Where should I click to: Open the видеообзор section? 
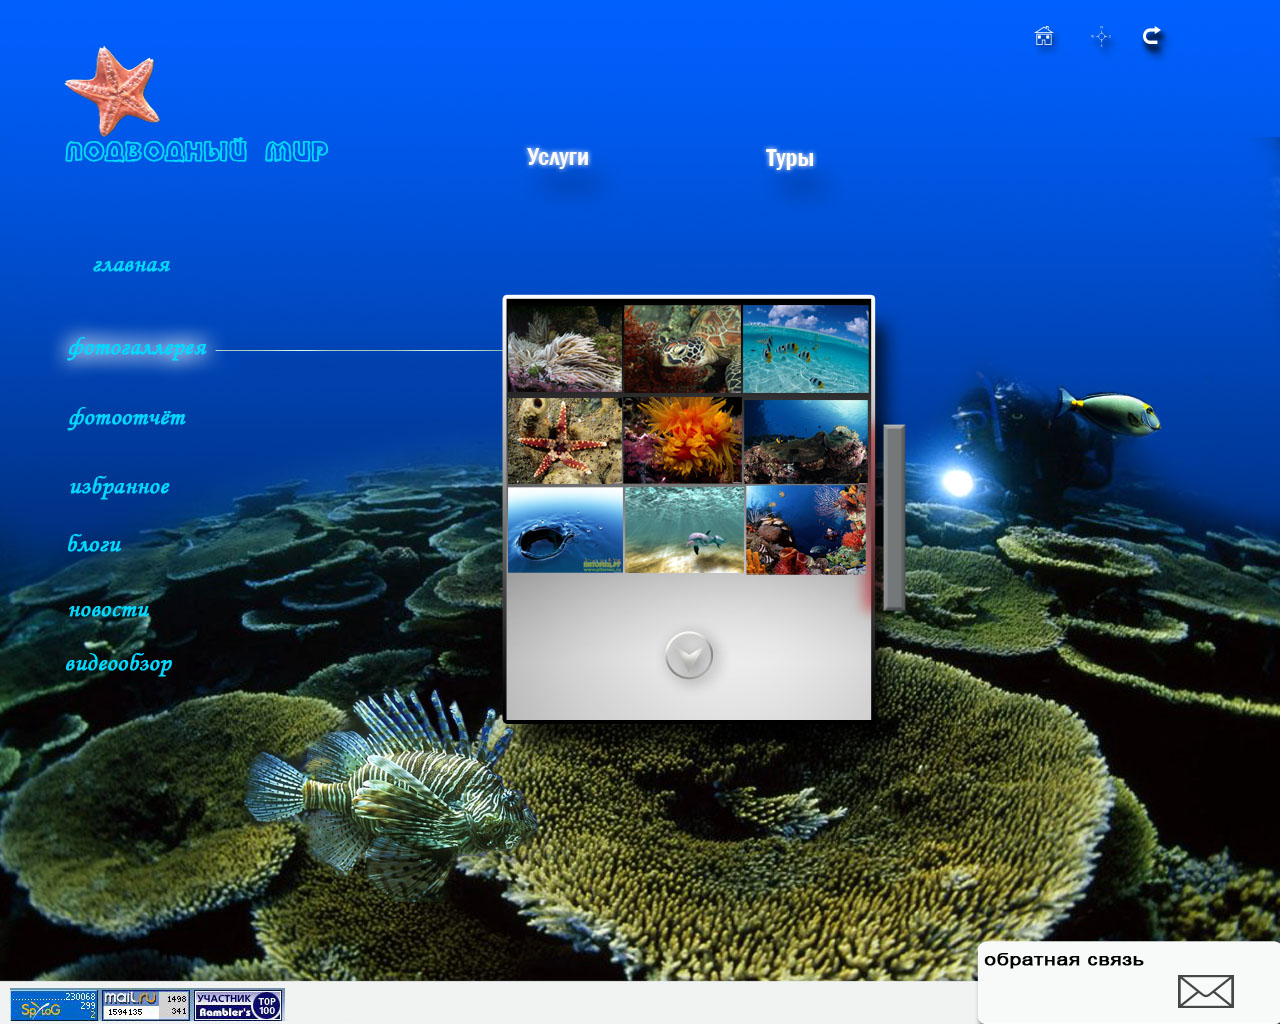click(x=119, y=664)
